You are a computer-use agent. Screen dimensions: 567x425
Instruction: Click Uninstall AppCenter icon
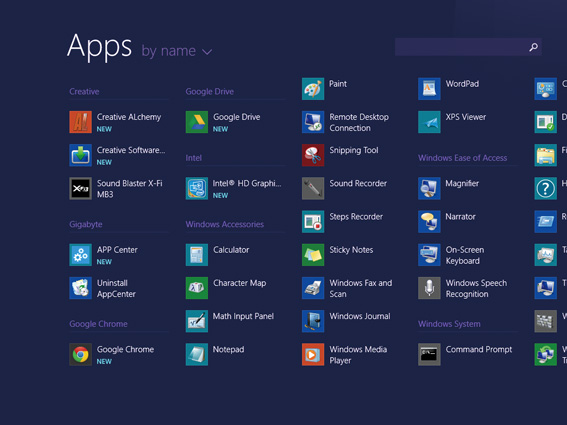coord(80,288)
